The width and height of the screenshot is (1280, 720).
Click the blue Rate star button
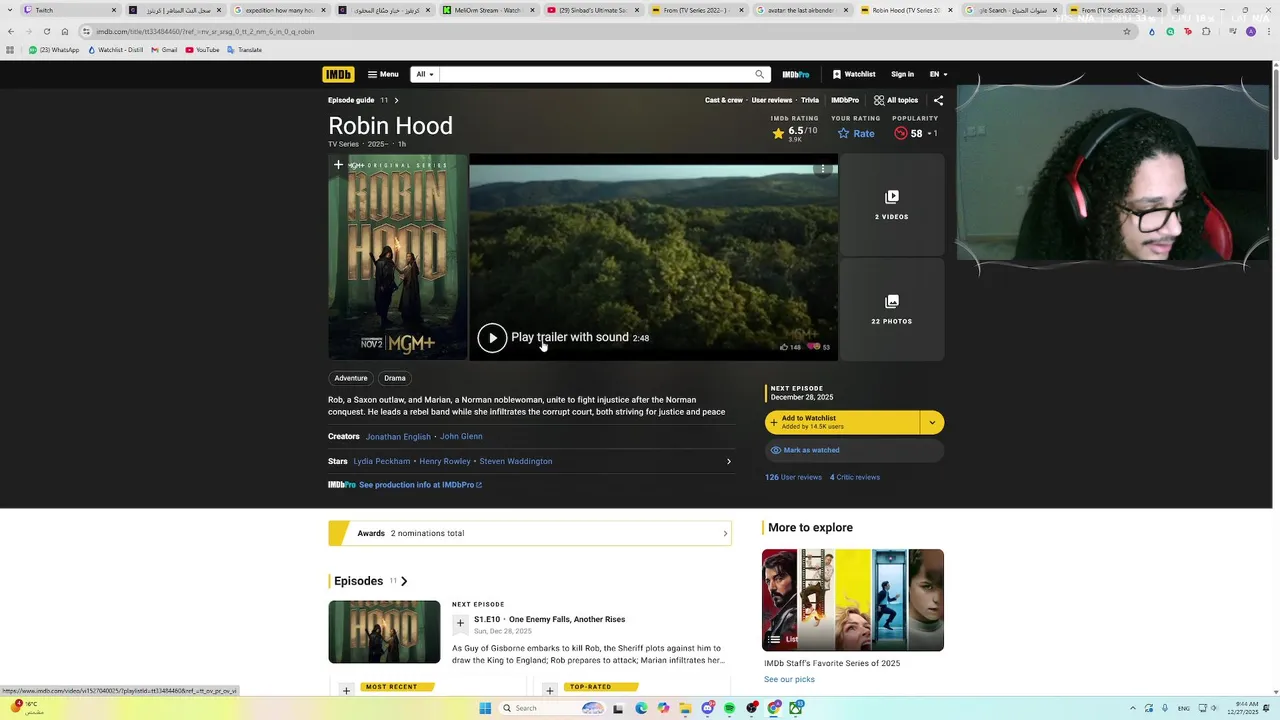pos(856,133)
